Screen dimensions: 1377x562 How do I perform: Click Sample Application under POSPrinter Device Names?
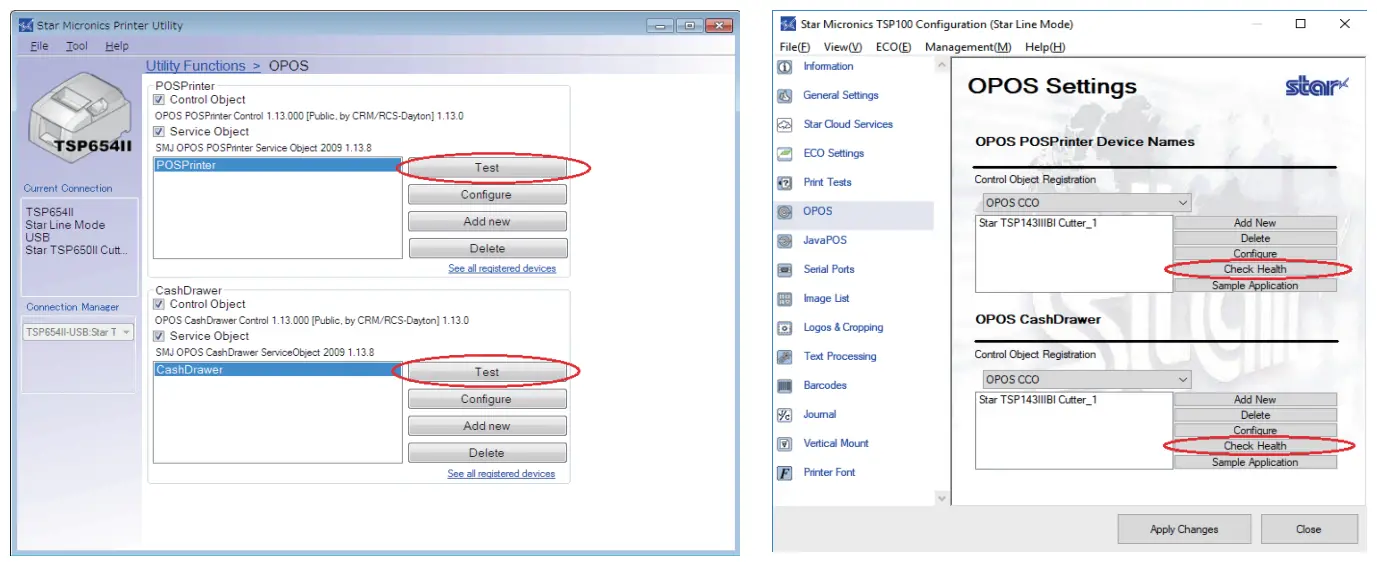click(x=1255, y=285)
